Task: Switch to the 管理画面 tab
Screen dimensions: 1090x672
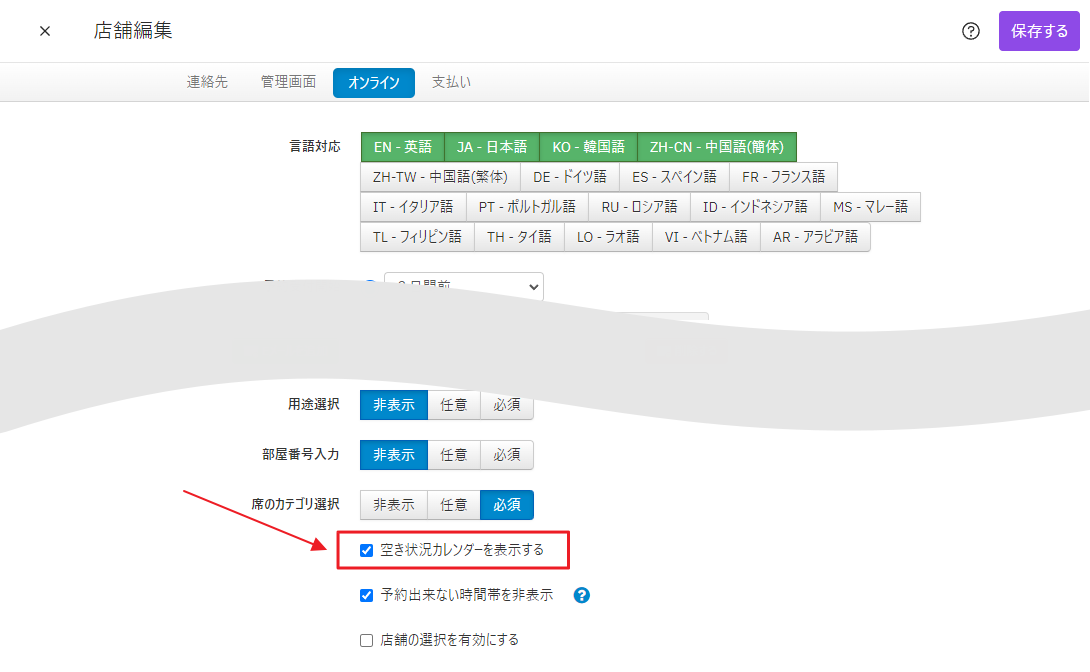Action: [x=288, y=82]
